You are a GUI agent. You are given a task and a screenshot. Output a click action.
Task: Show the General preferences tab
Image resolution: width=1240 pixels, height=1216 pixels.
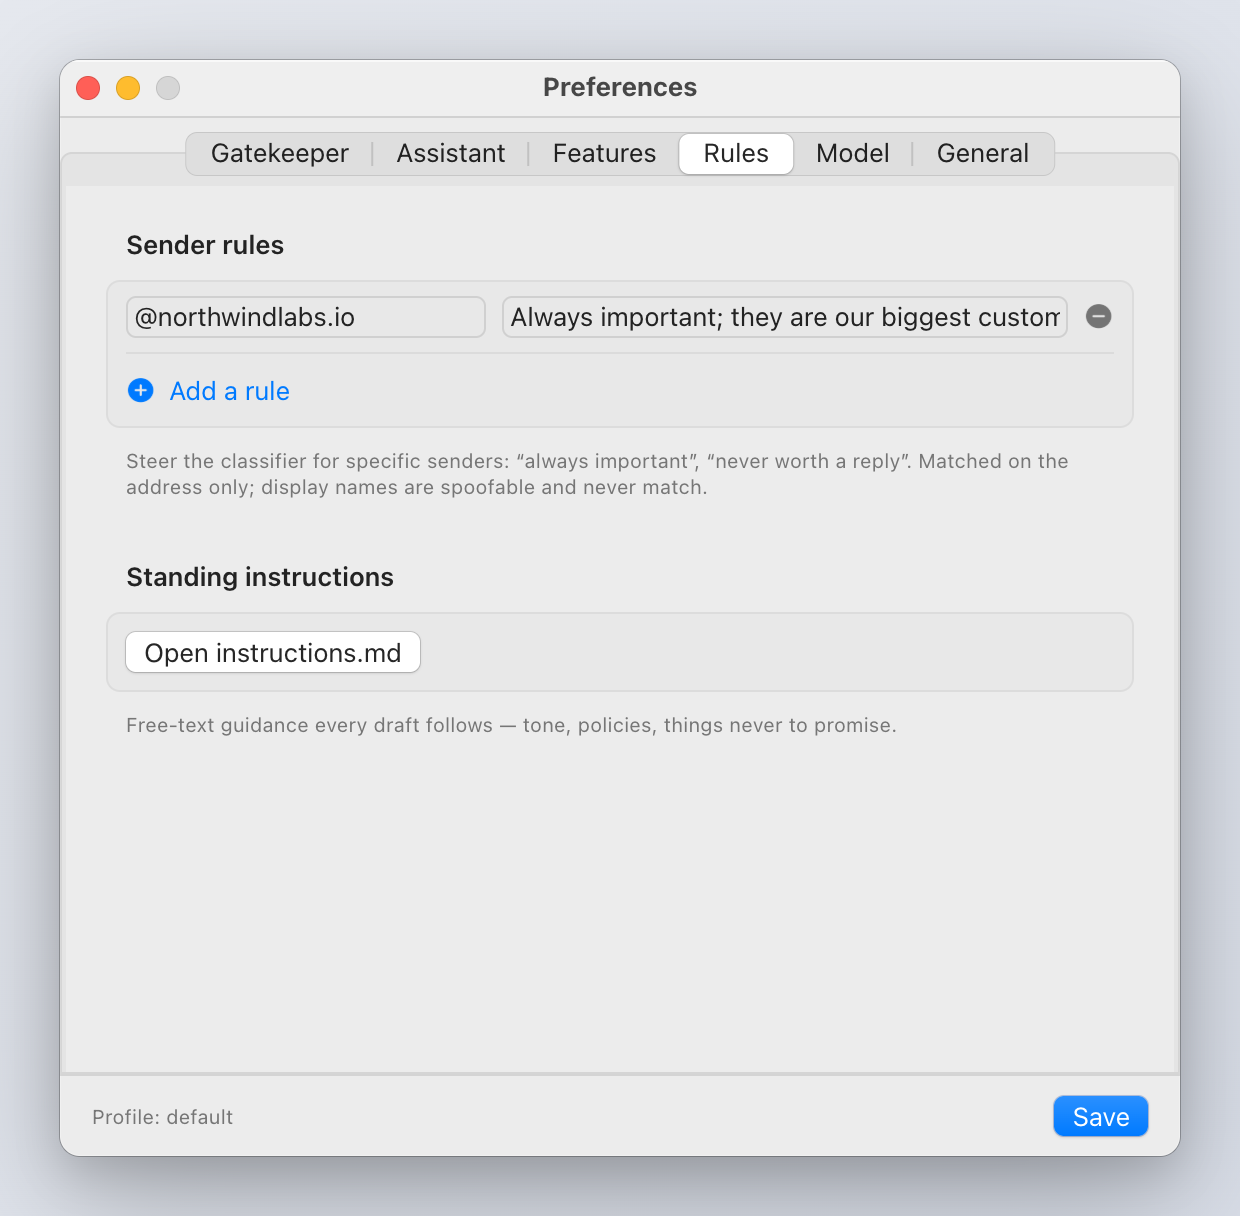pyautogui.click(x=983, y=154)
